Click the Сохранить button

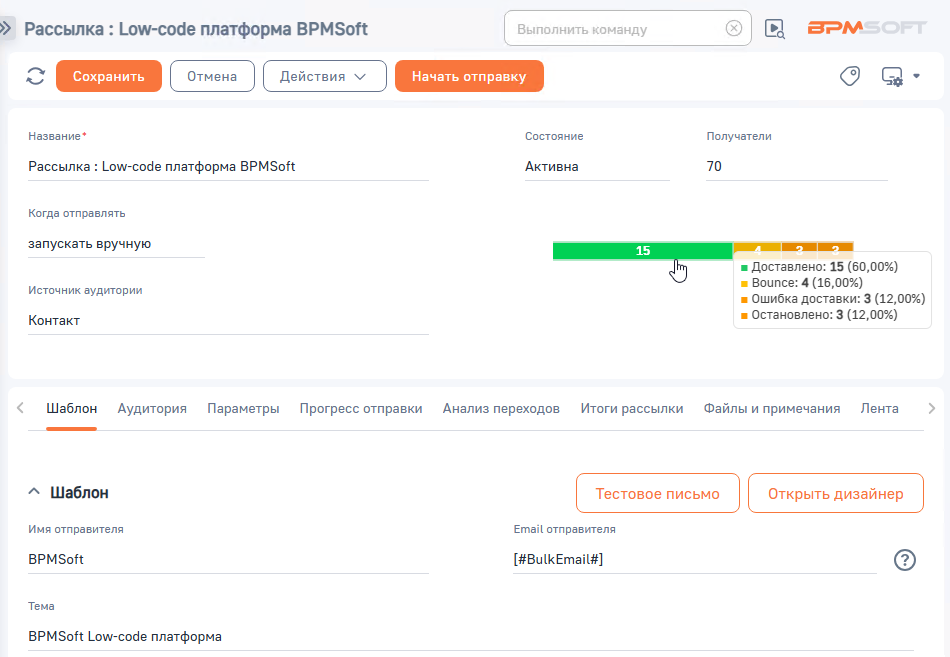coord(109,76)
